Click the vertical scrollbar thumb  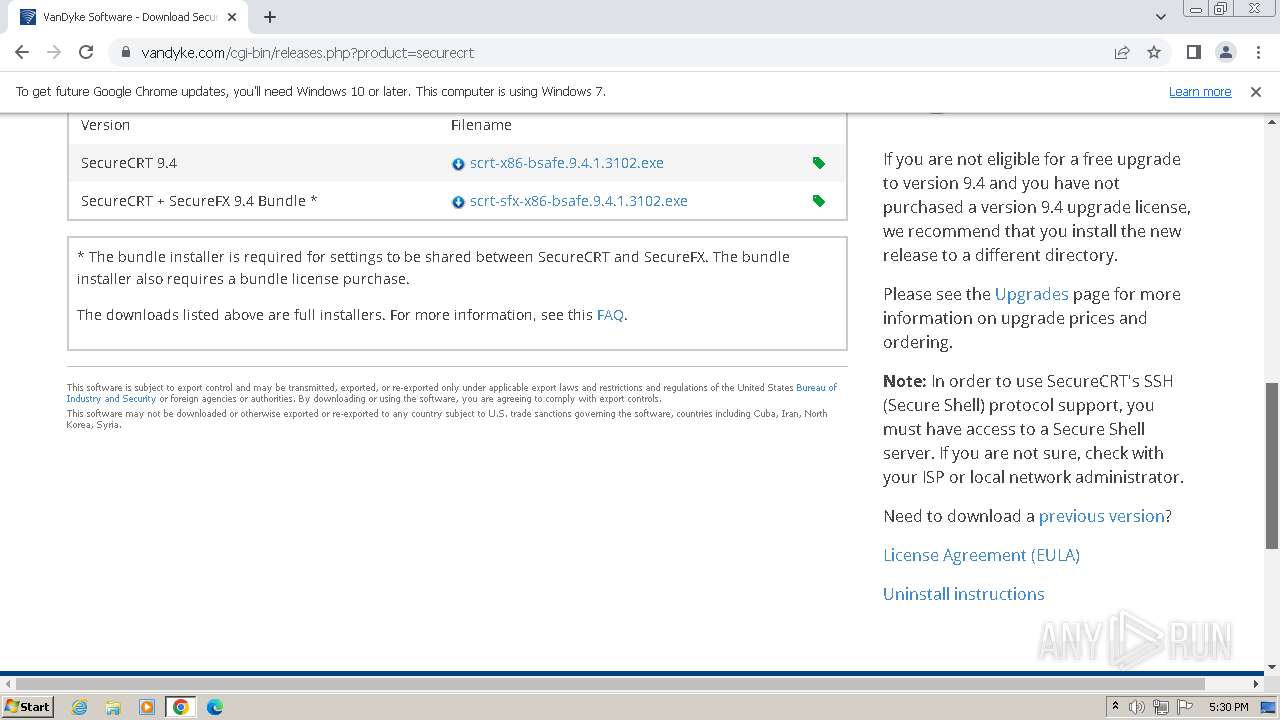(1272, 466)
